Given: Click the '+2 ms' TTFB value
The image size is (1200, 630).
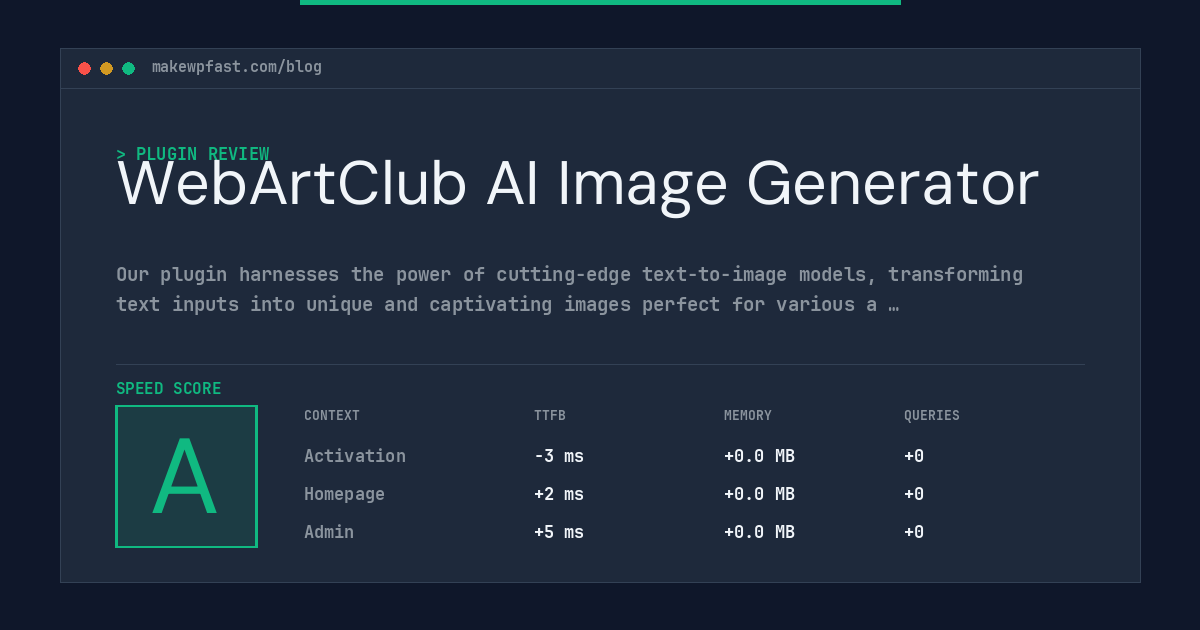Looking at the screenshot, I should (x=559, y=494).
